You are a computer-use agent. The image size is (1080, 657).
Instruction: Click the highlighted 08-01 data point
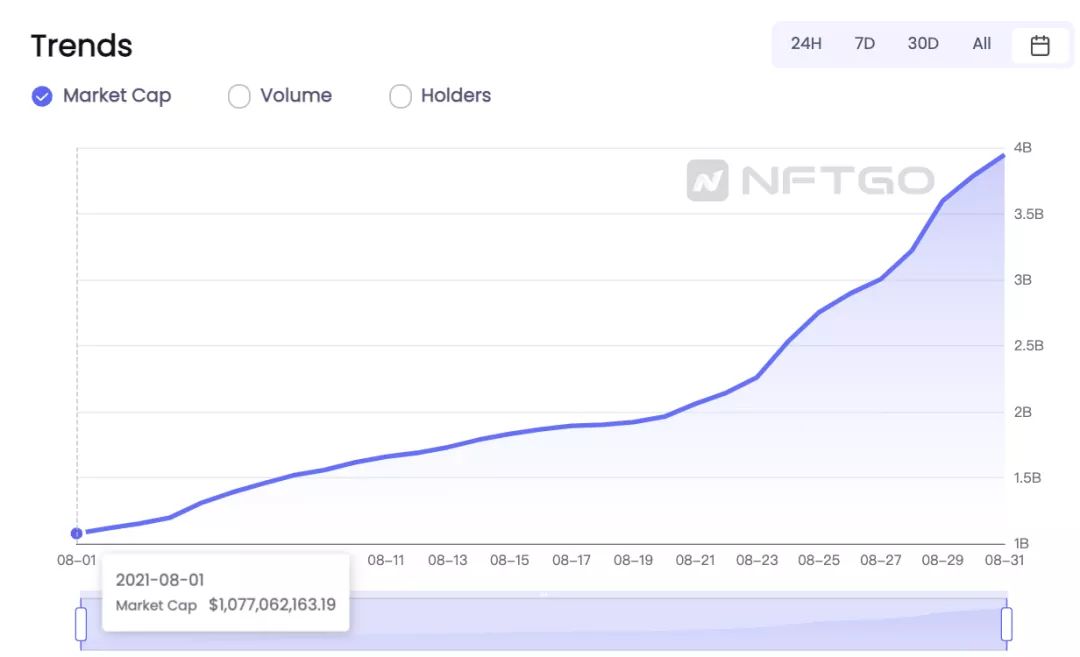[x=76, y=533]
